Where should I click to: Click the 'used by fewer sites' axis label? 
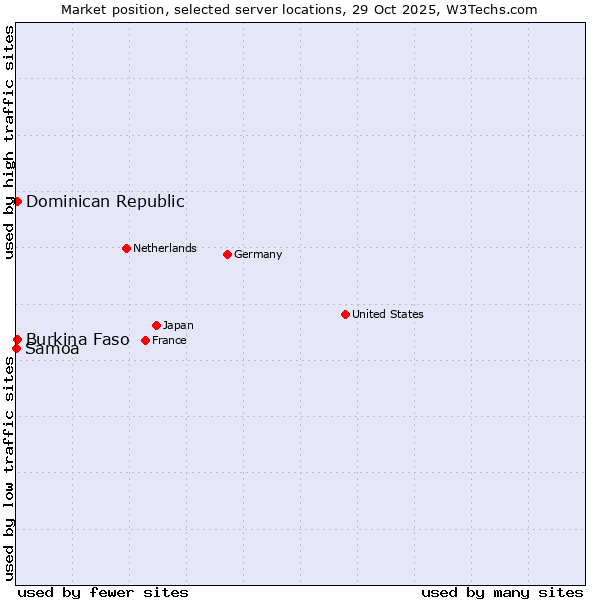coord(103,592)
